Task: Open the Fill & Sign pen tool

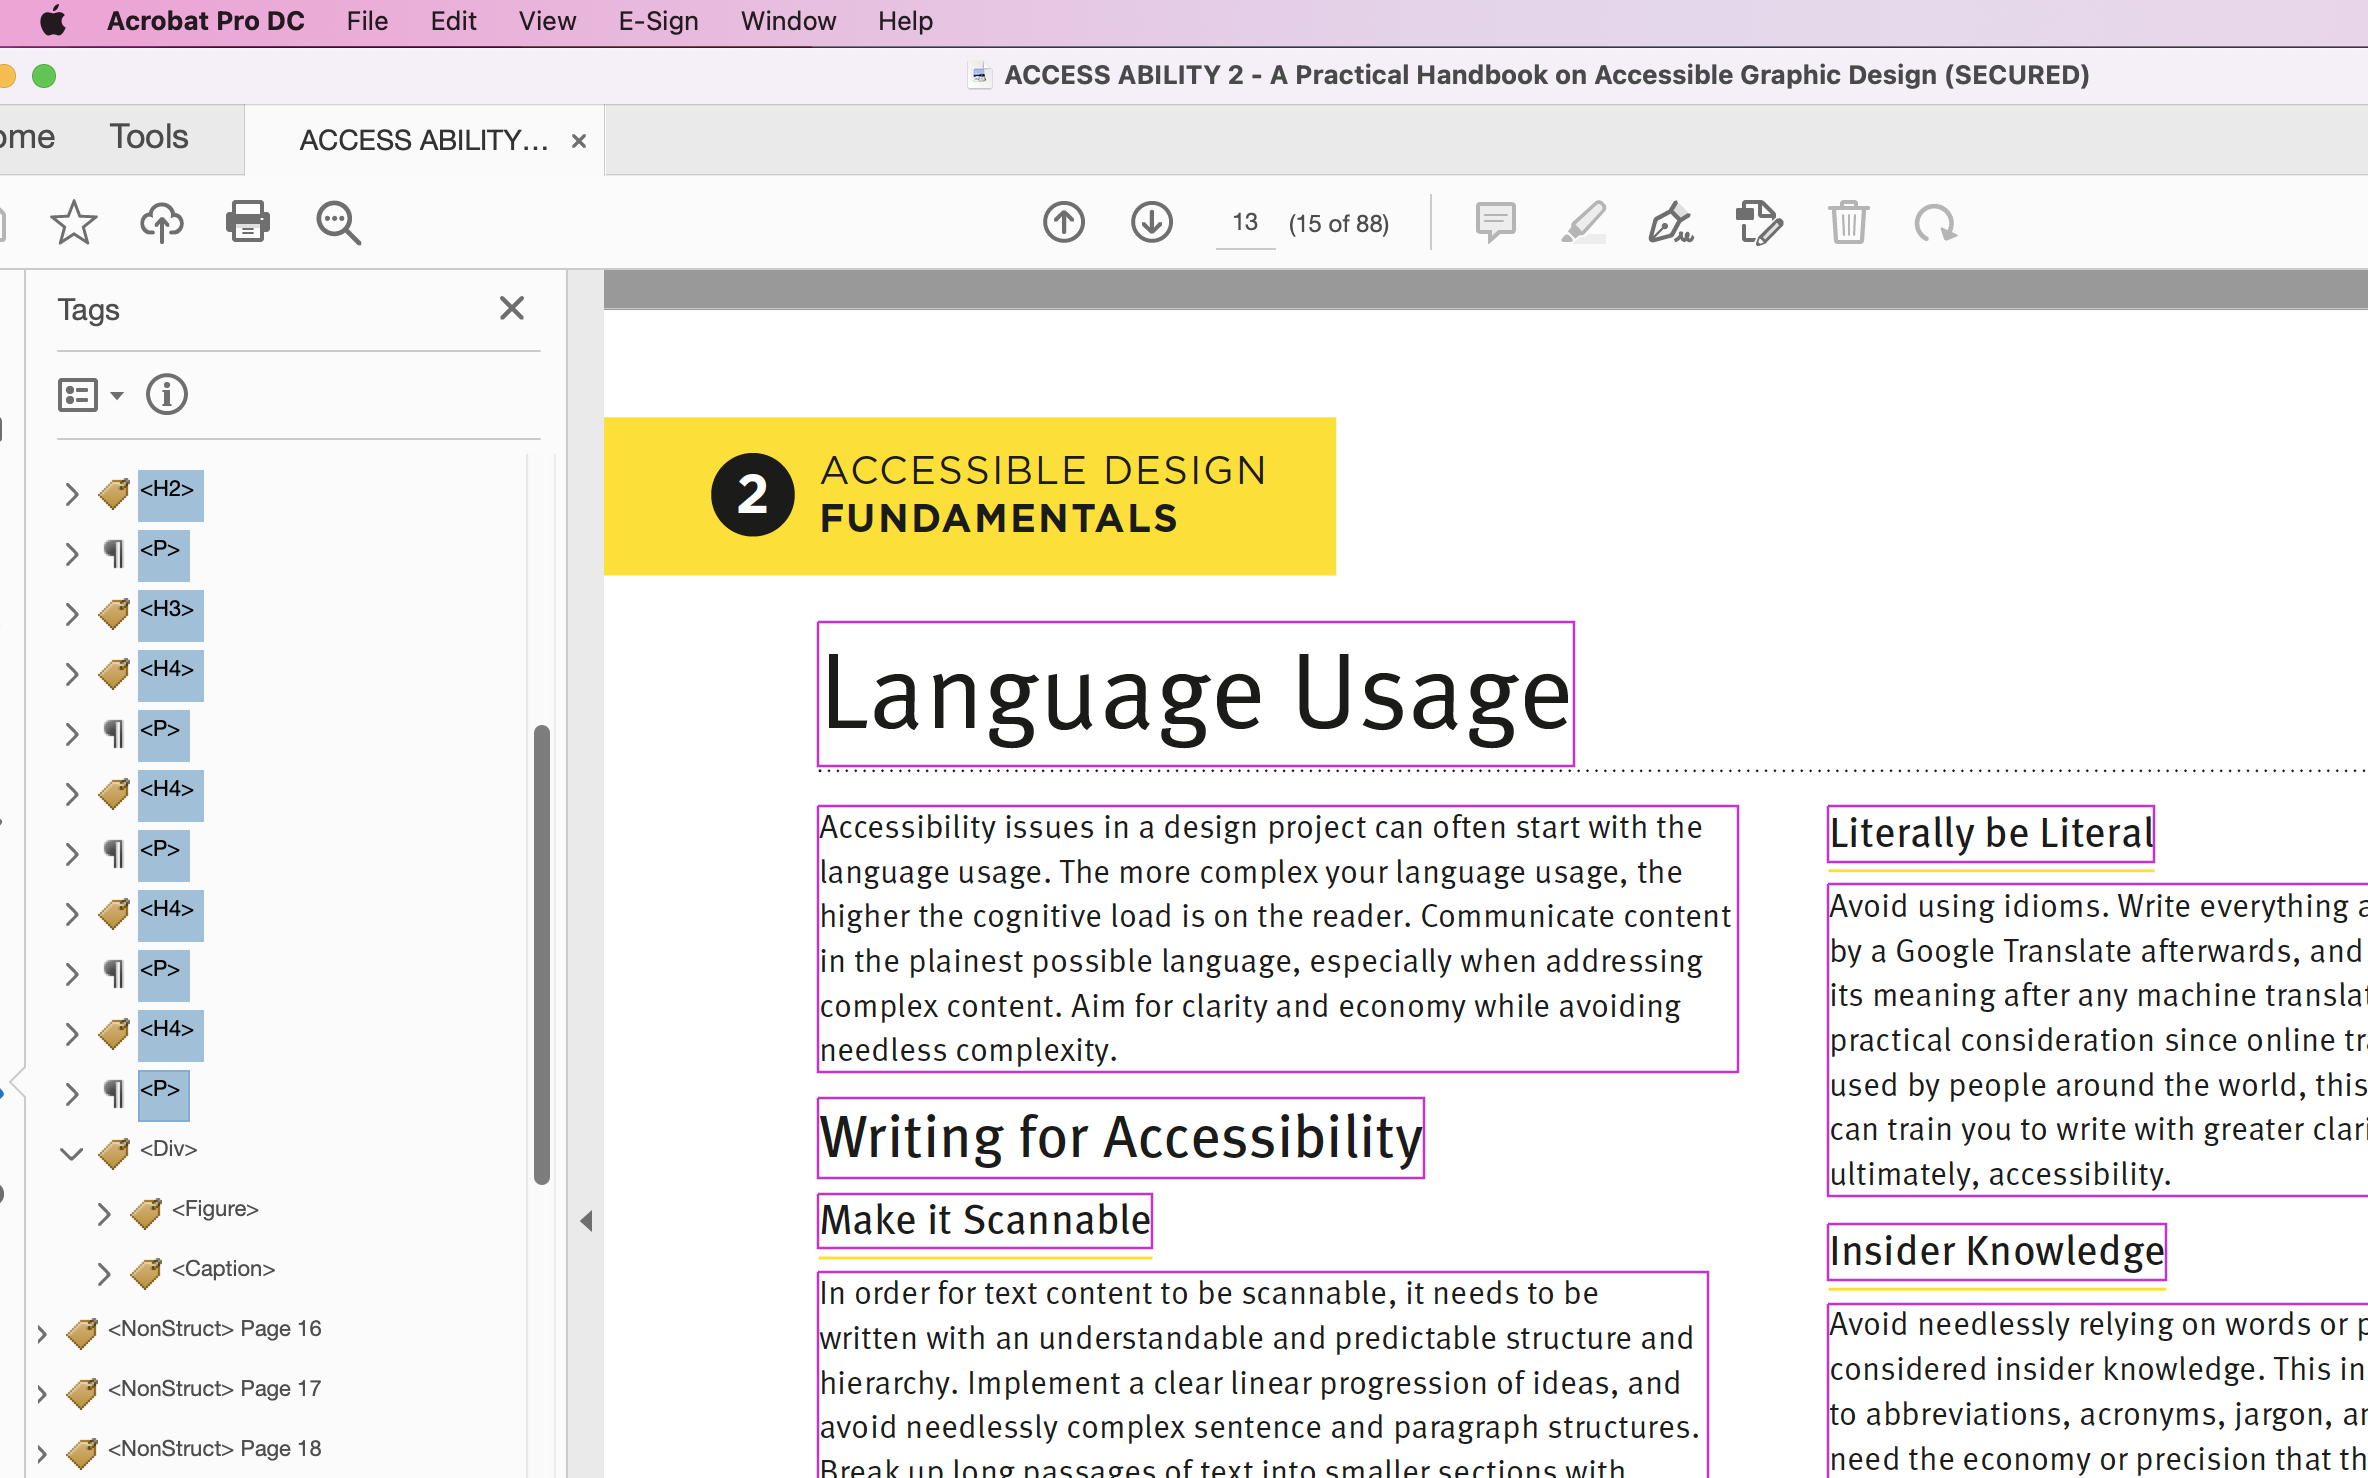Action: tap(1671, 222)
